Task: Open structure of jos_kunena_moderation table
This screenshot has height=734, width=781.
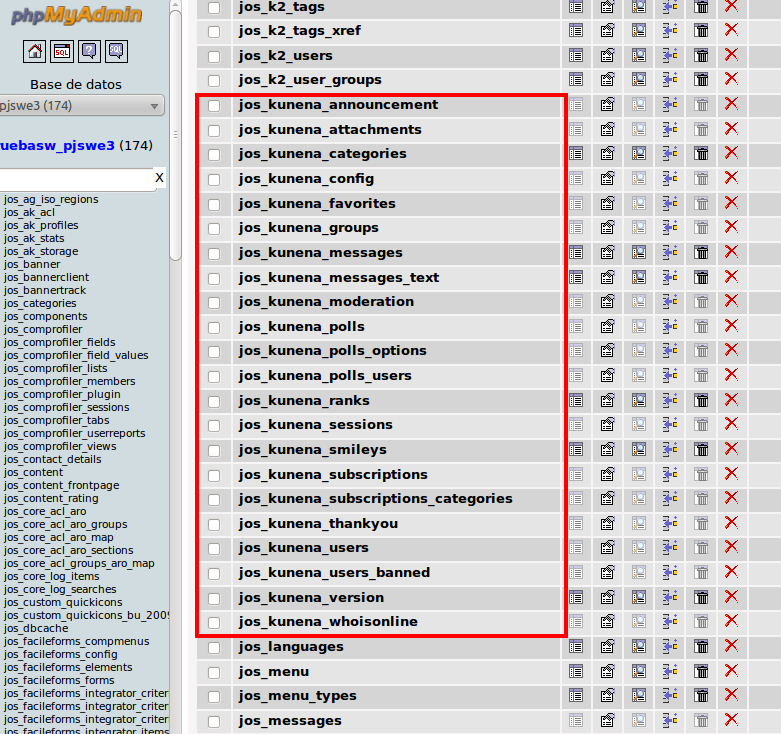Action: [x=607, y=301]
